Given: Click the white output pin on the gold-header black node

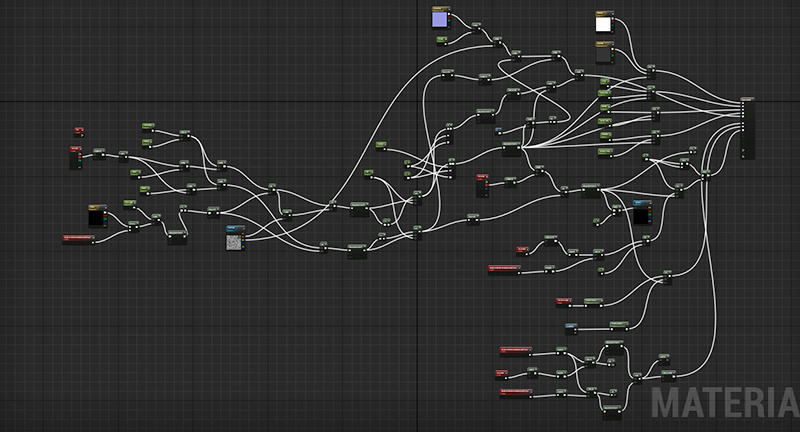Looking at the screenshot, I should [105, 213].
